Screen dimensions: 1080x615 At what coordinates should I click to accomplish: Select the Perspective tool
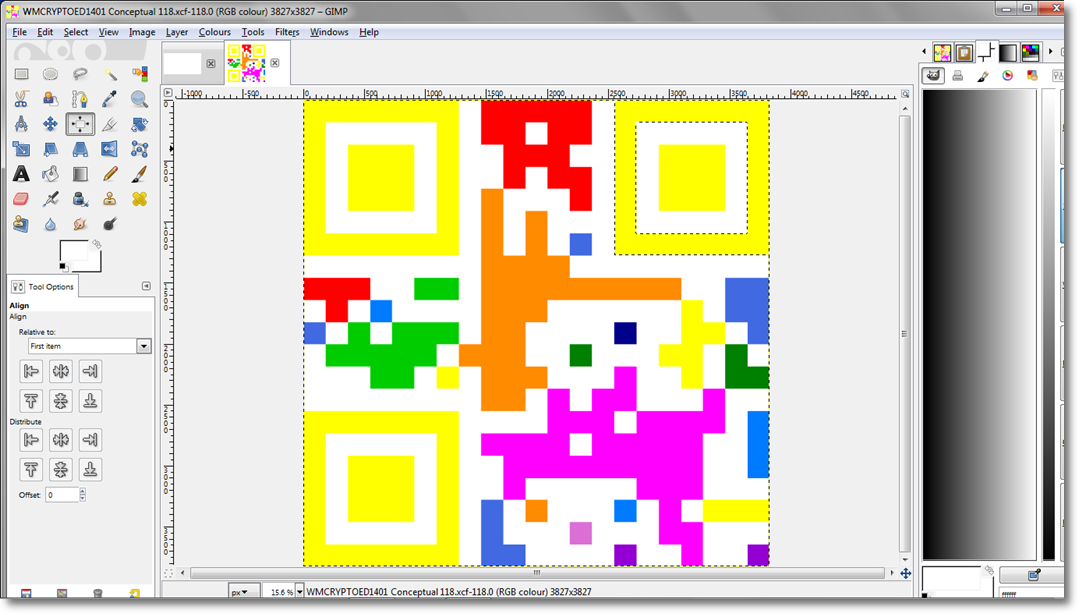(80, 149)
